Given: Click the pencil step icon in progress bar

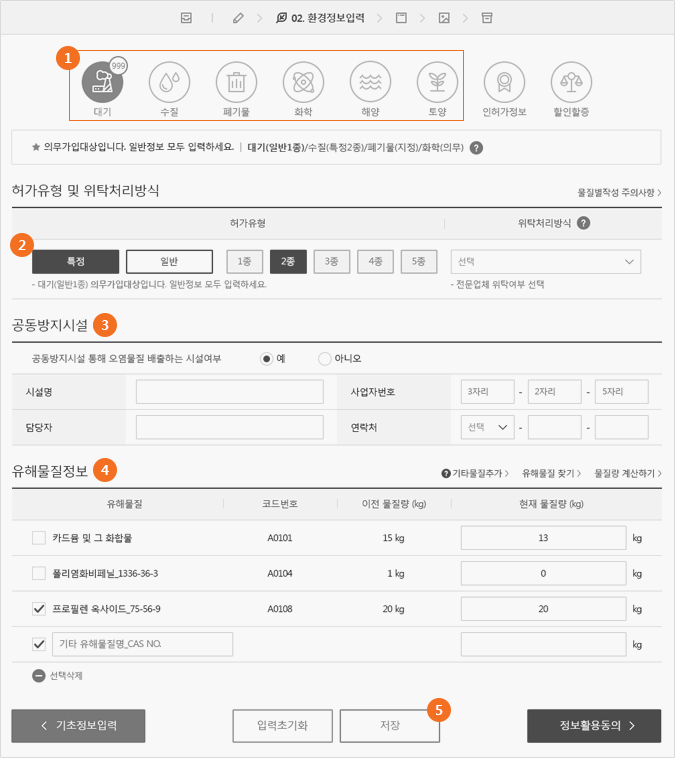Looking at the screenshot, I should coord(238,18).
